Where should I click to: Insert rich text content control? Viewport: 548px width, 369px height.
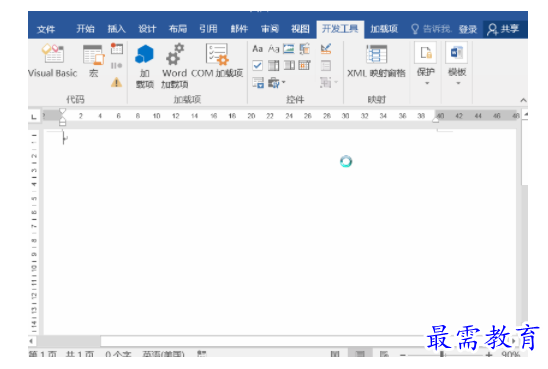pos(258,49)
